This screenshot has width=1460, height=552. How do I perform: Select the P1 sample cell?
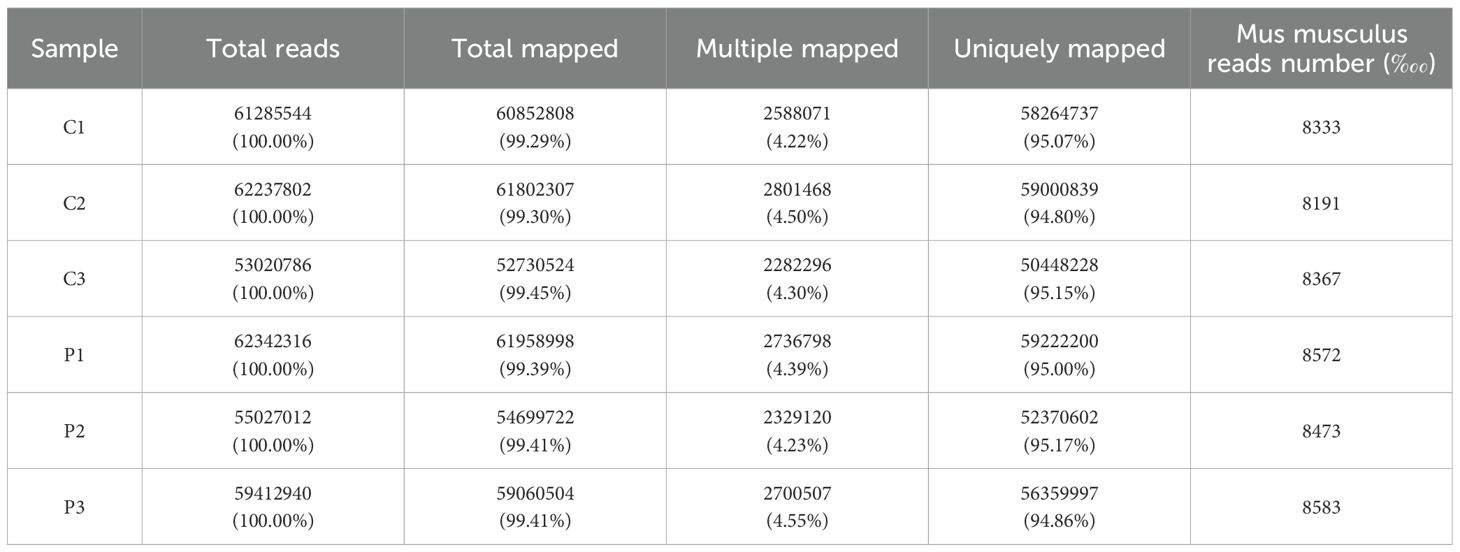(74, 356)
